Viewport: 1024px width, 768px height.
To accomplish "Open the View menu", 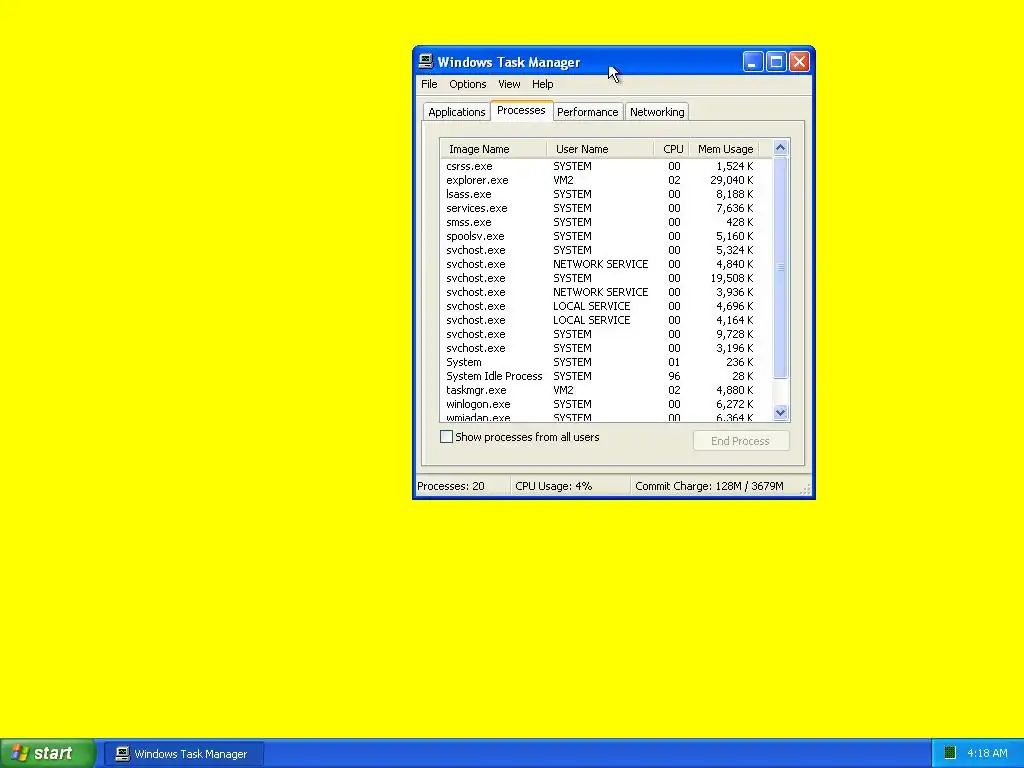I will coord(509,84).
